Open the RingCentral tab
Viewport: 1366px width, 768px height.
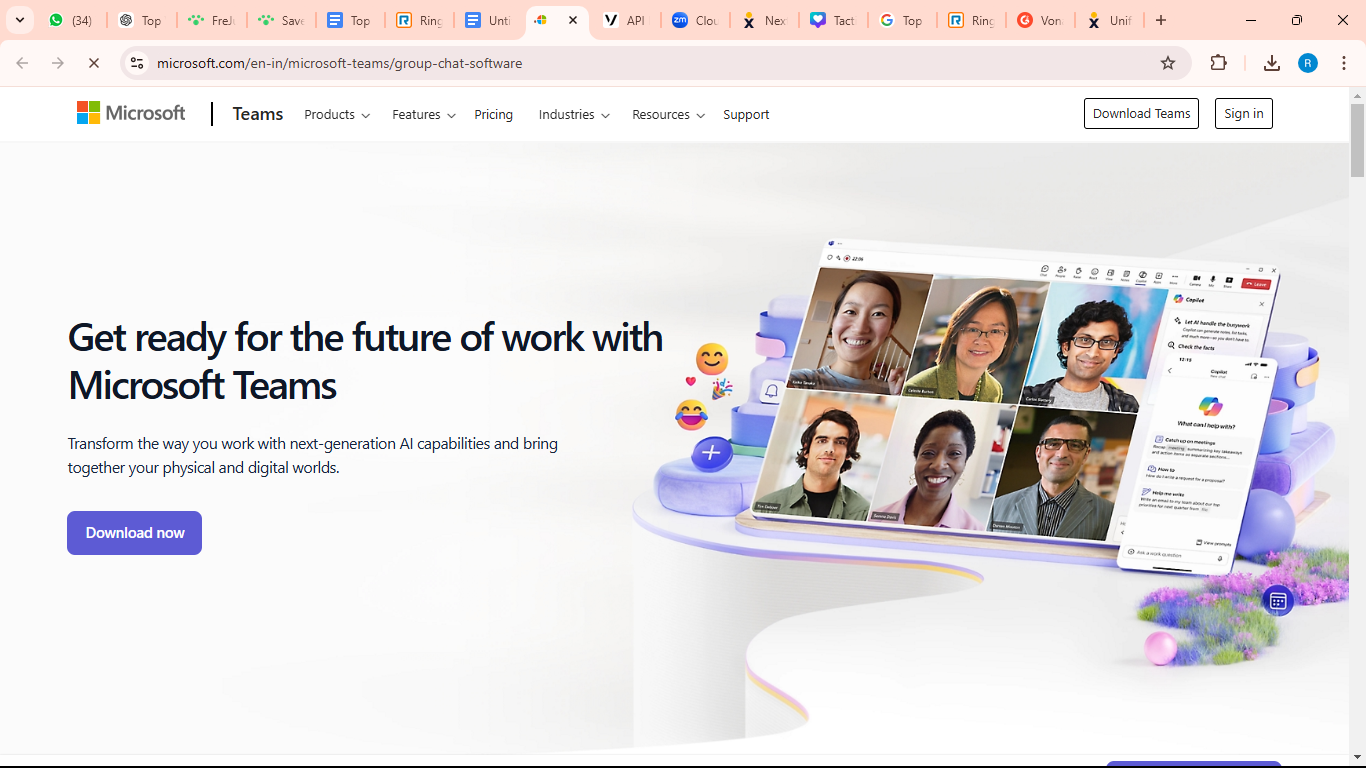point(419,19)
